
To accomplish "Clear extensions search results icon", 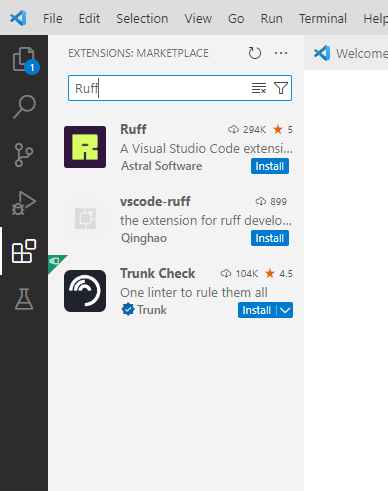I will (259, 88).
